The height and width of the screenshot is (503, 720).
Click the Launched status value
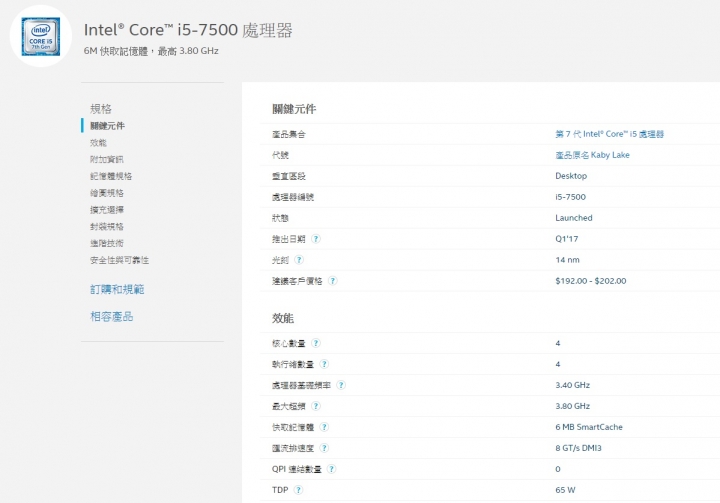[x=574, y=218]
